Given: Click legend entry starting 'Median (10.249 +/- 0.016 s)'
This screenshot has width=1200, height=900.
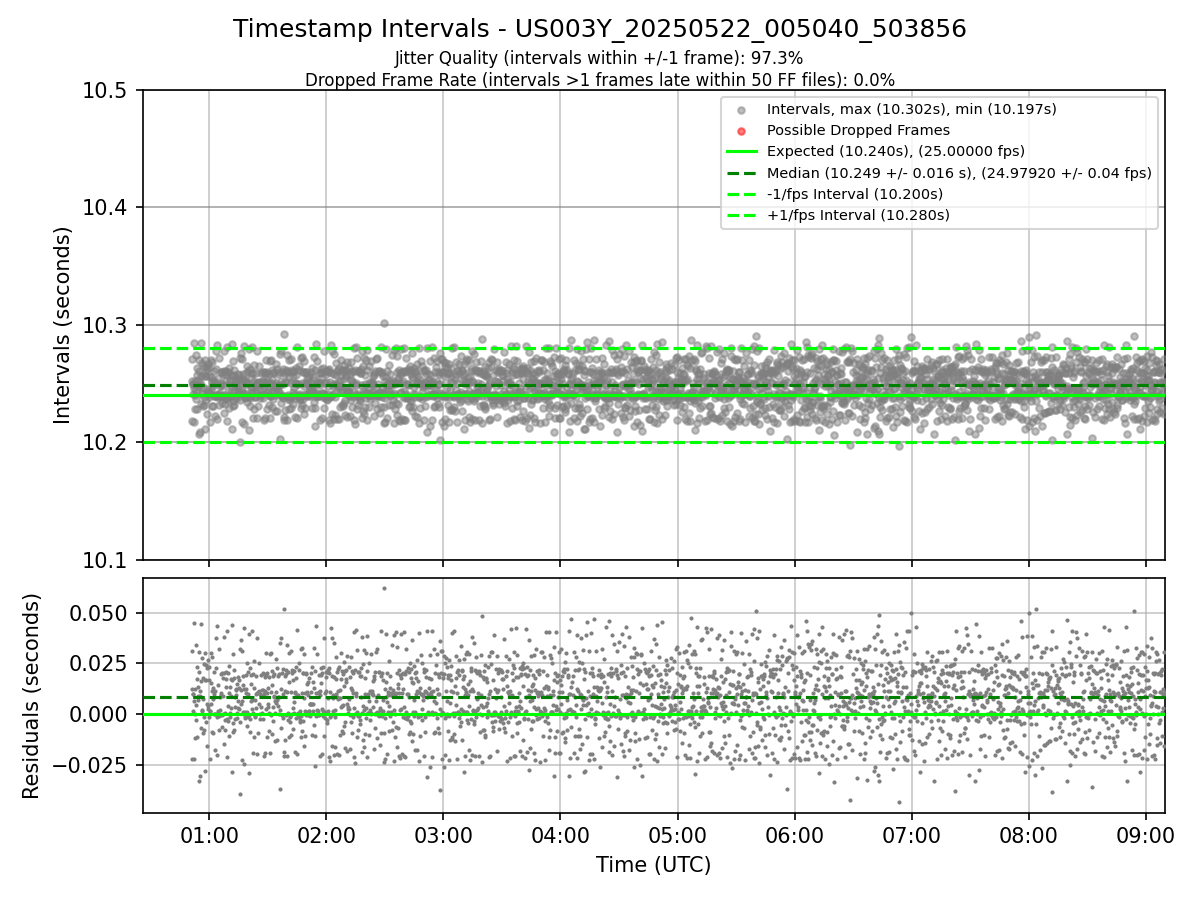Looking at the screenshot, I should (x=959, y=173).
